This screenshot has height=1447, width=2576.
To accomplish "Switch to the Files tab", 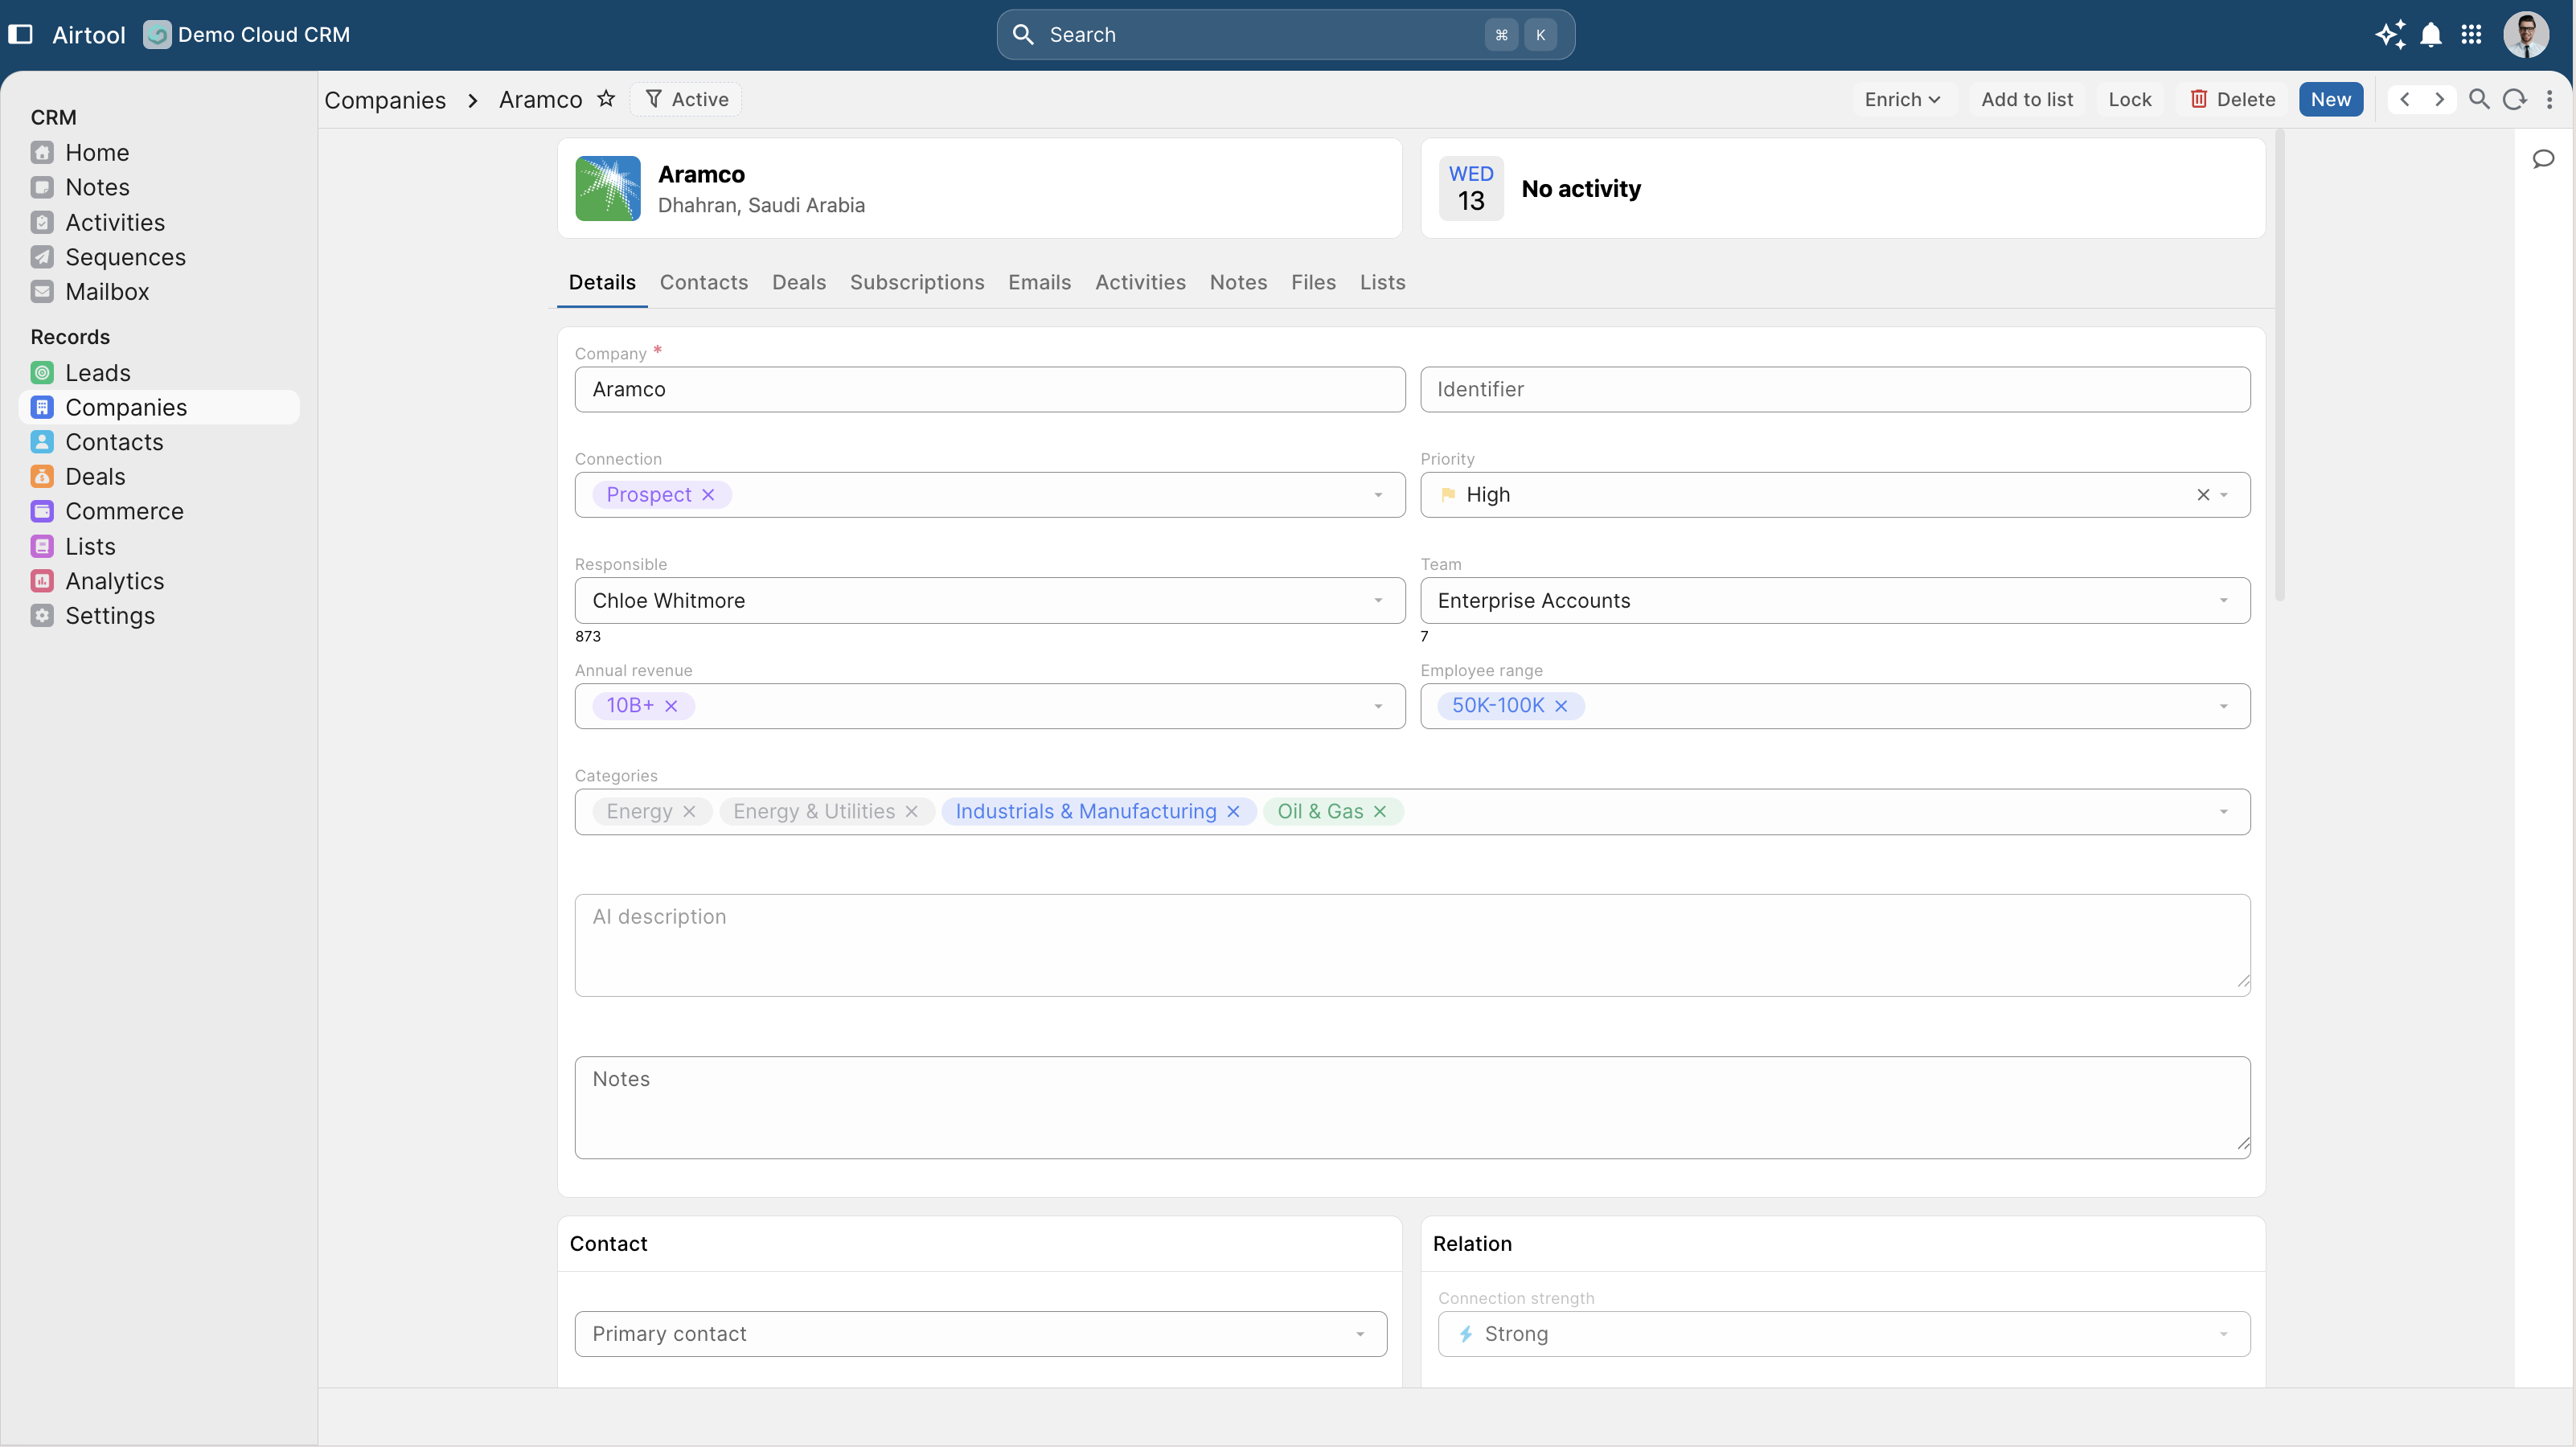I will [1313, 283].
